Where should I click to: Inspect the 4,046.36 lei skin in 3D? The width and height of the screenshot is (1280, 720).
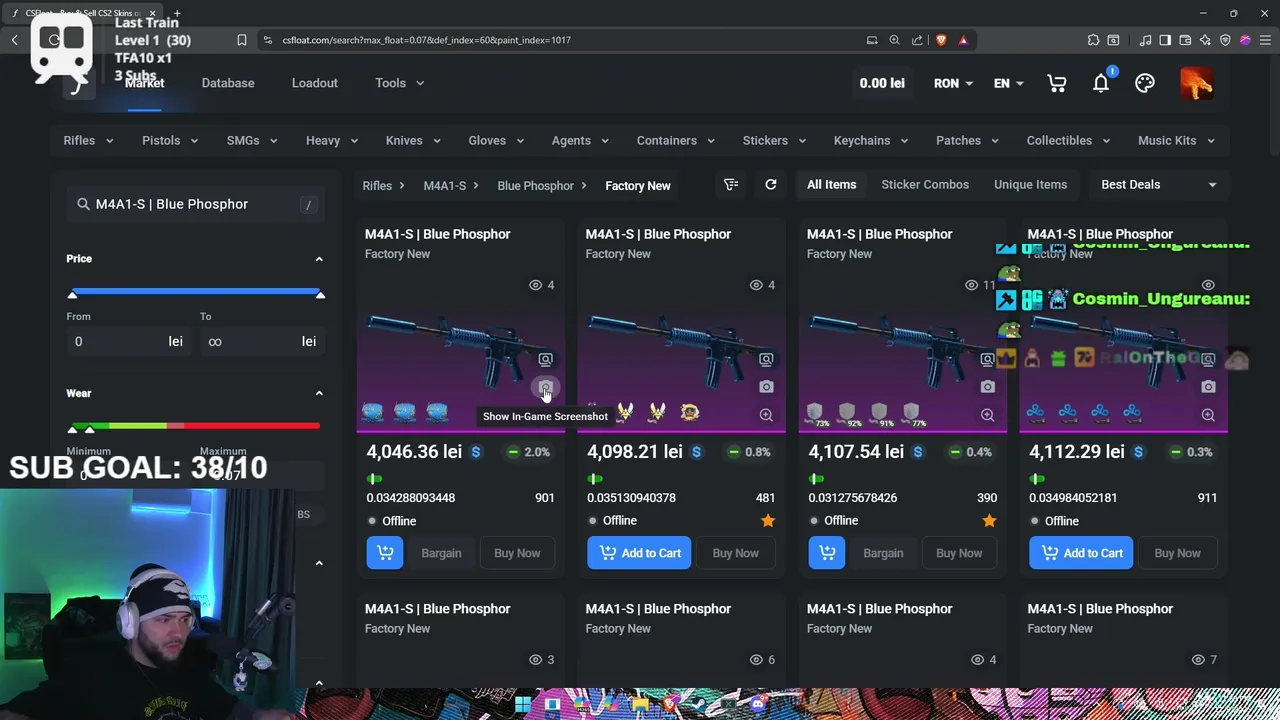545,359
